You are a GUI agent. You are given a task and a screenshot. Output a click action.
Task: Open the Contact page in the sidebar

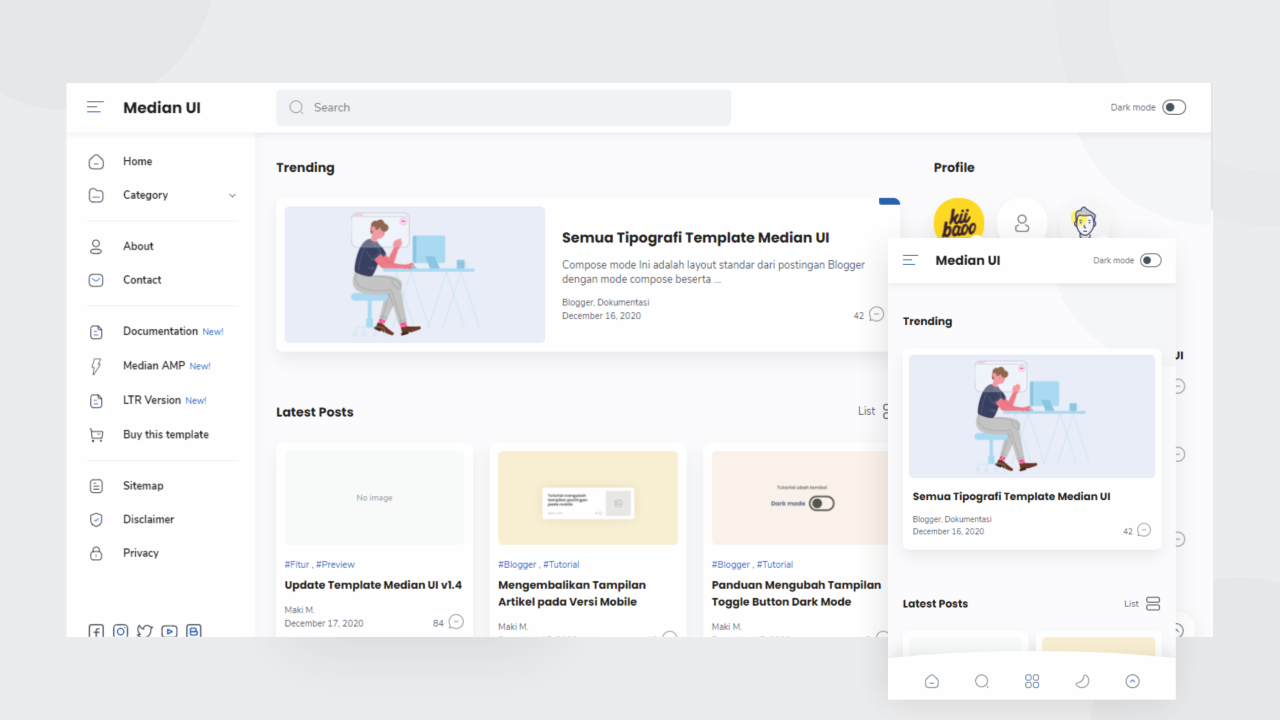click(x=142, y=280)
